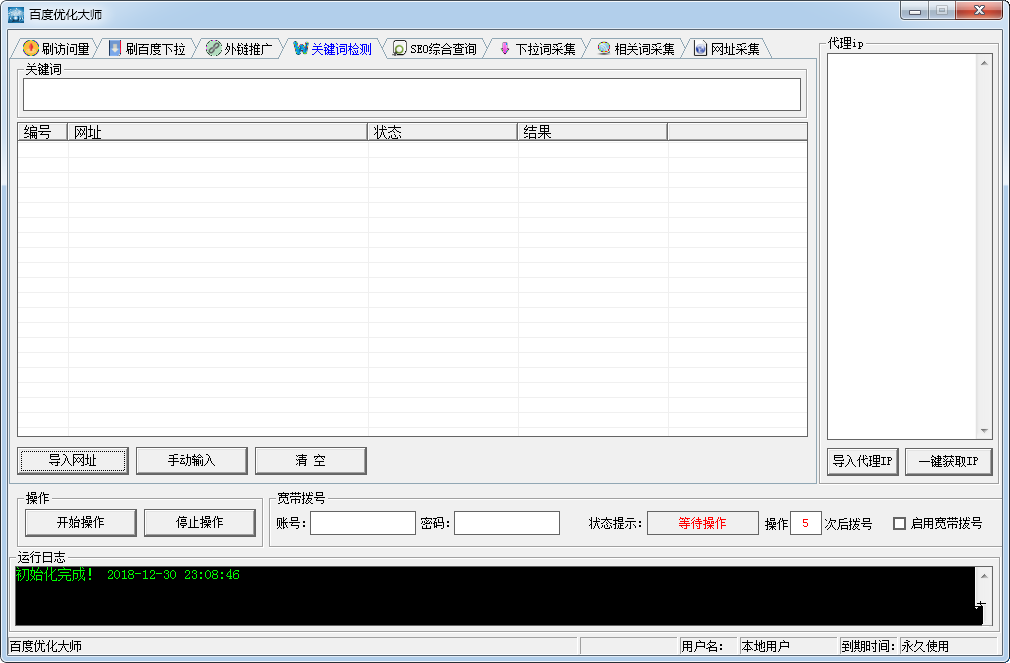
Task: Click the 导入网址 button
Action: coord(73,461)
